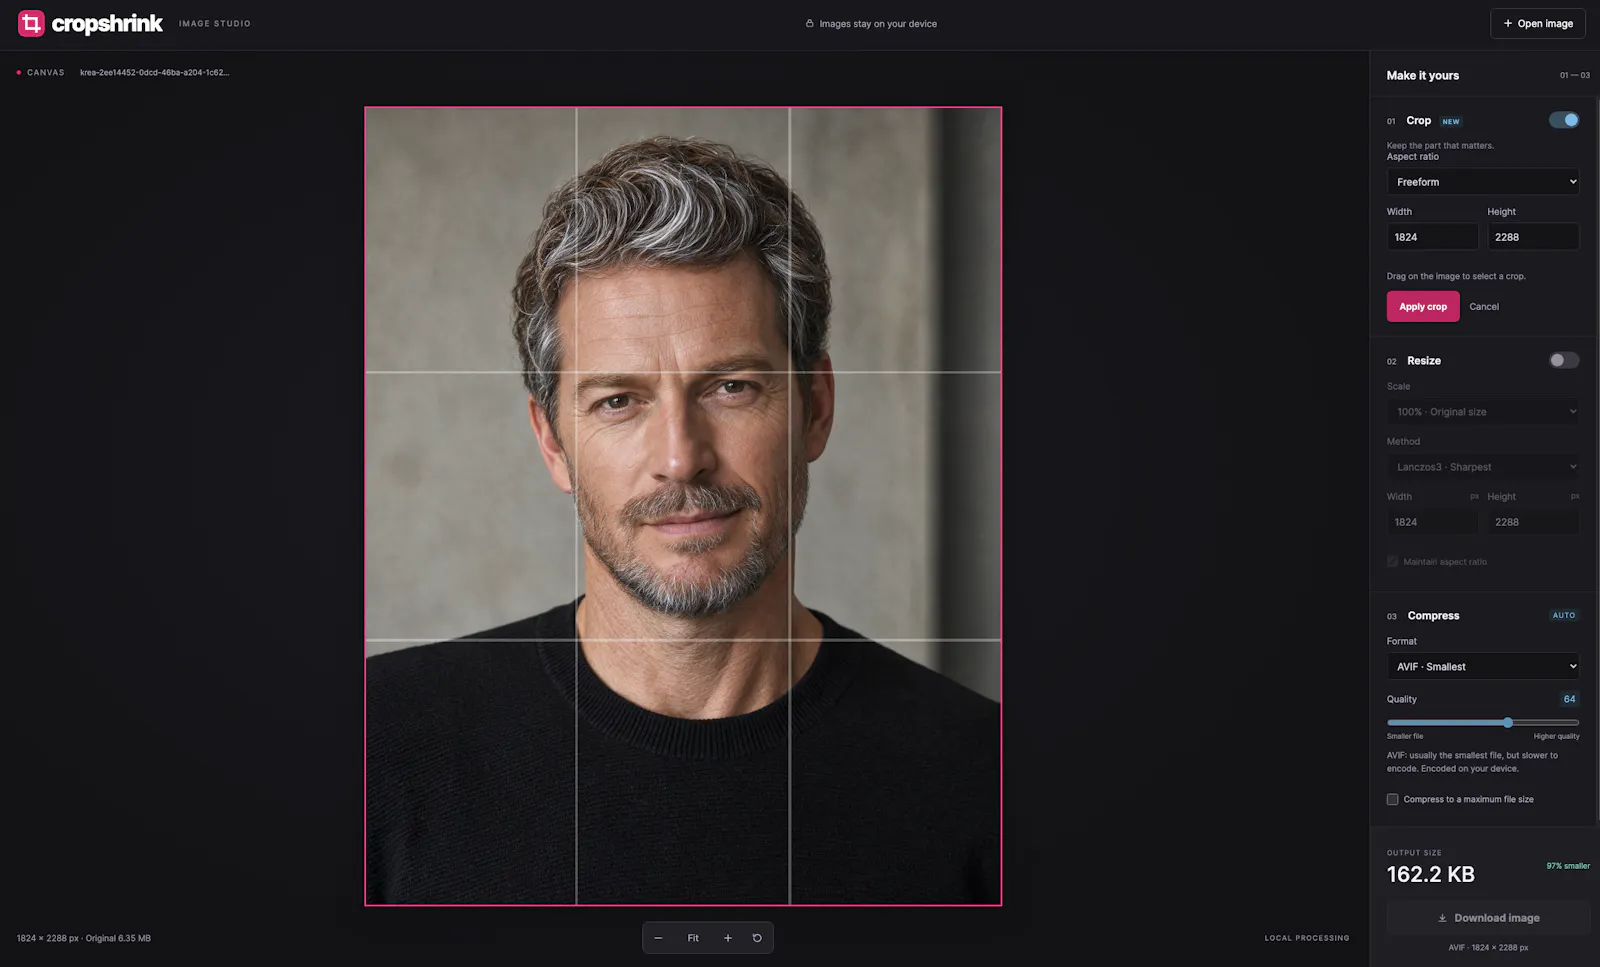Enable the Resize section toggle
Viewport: 1600px width, 967px height.
click(x=1564, y=360)
